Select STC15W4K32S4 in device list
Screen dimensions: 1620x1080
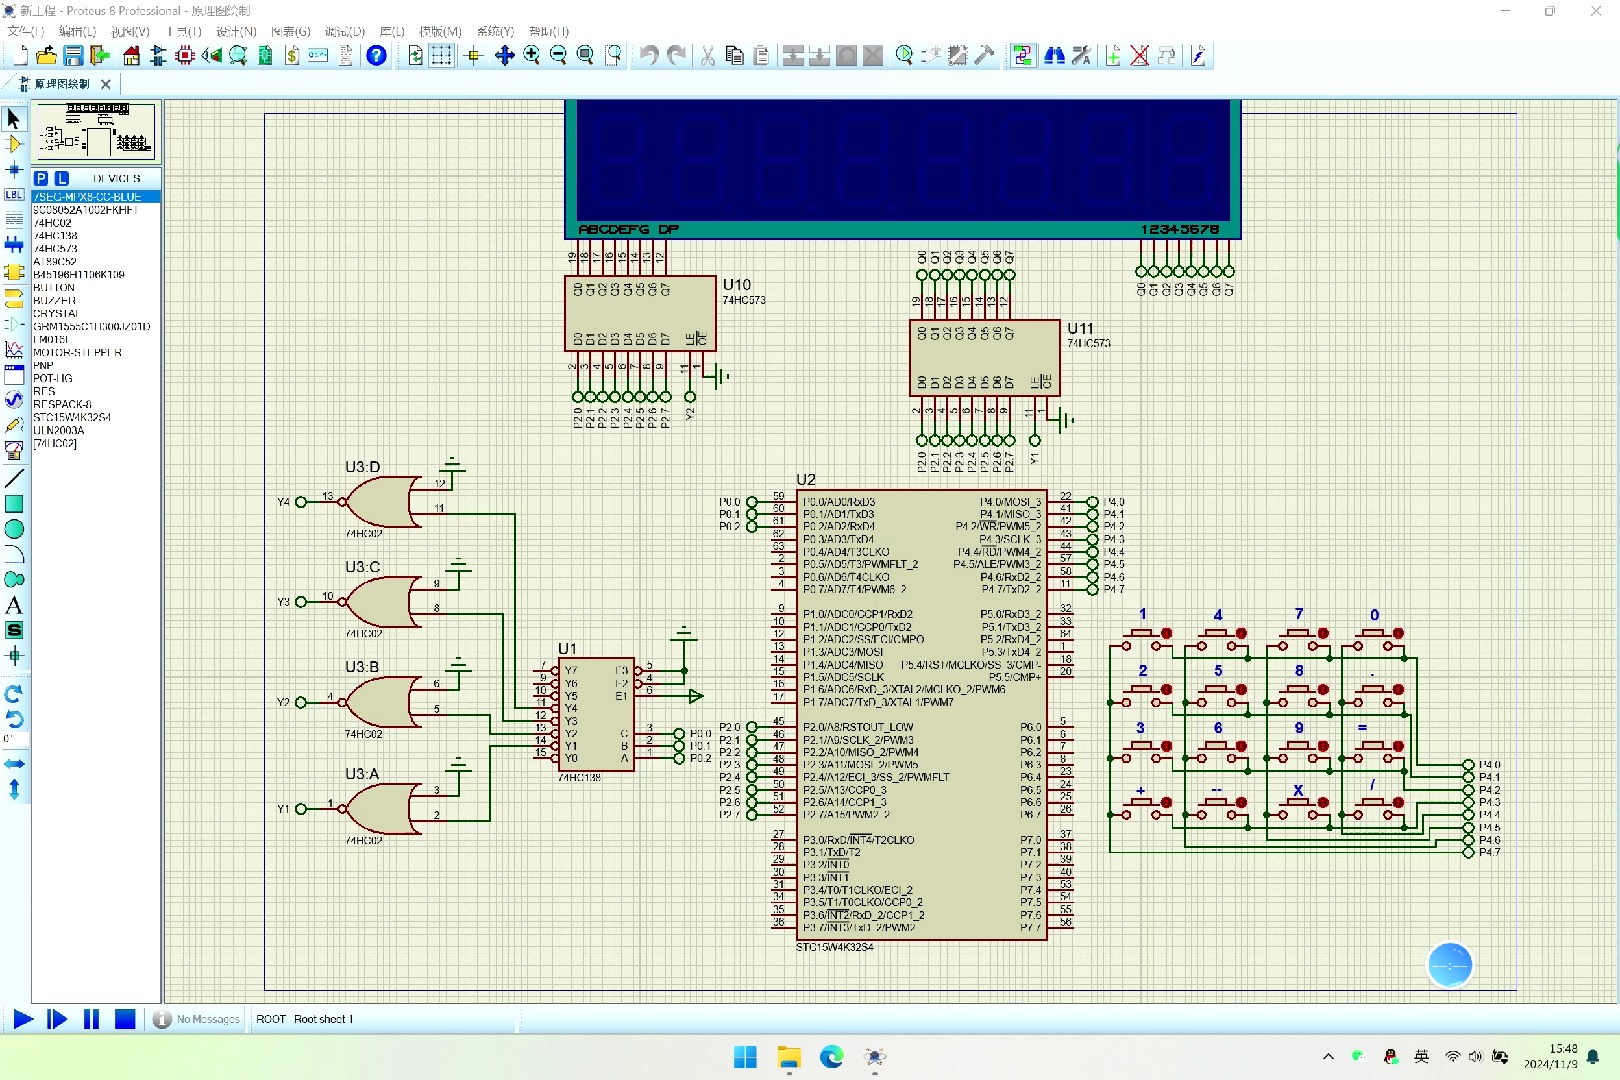[72, 417]
